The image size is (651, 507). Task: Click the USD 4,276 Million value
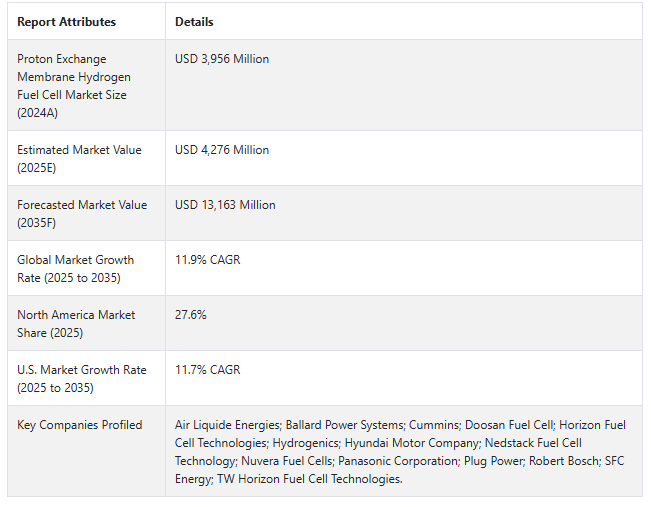[222, 150]
